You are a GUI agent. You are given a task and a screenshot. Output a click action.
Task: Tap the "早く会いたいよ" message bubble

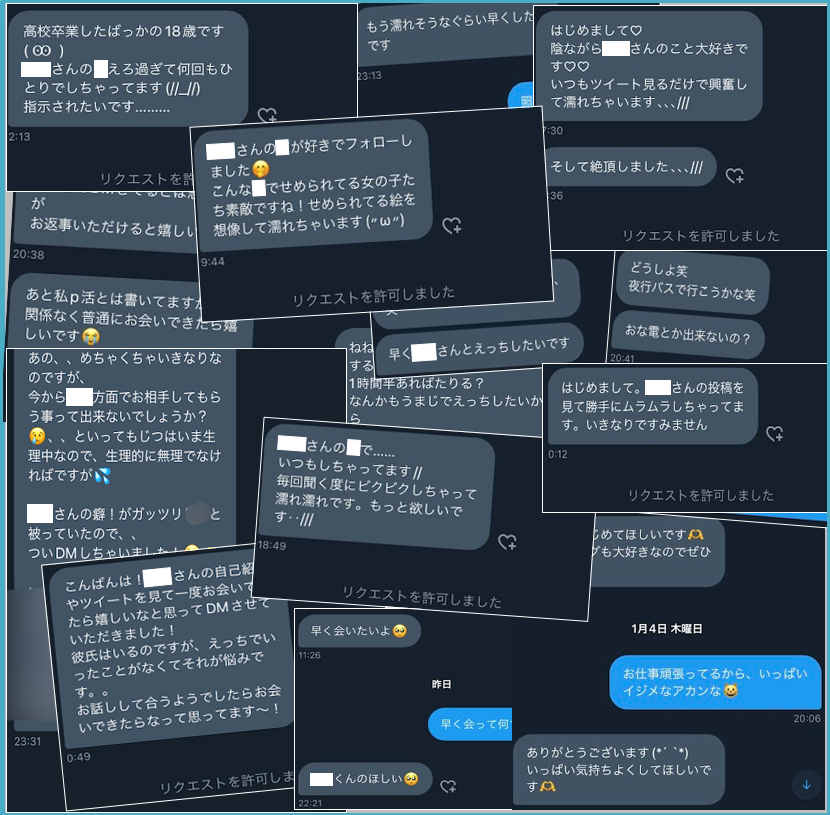click(359, 631)
